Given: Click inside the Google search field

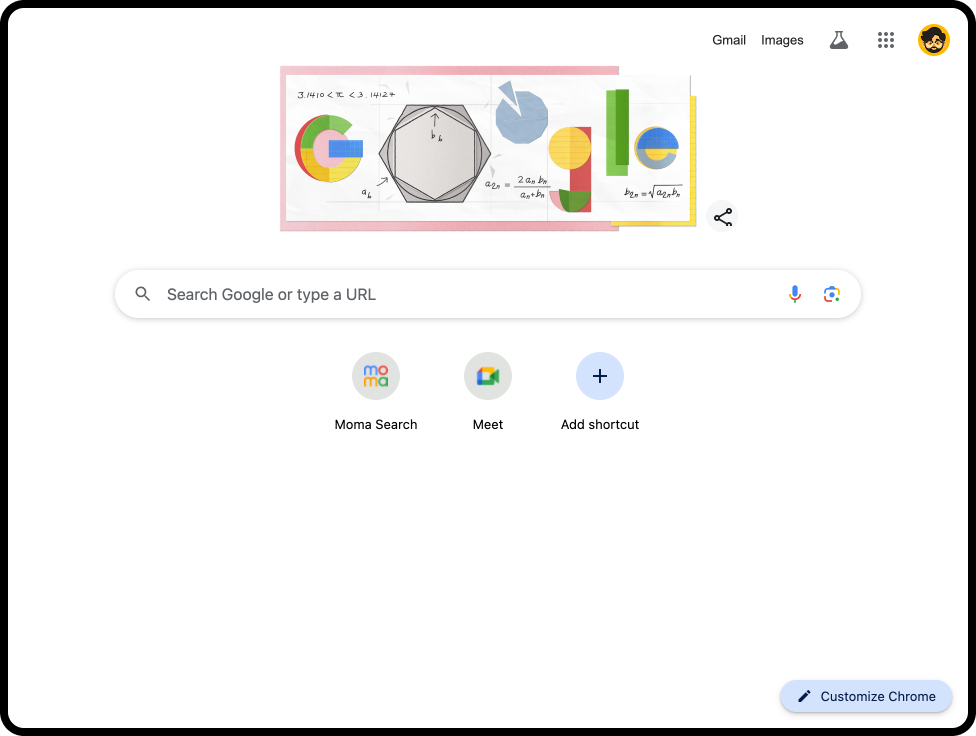Looking at the screenshot, I should tap(450, 294).
